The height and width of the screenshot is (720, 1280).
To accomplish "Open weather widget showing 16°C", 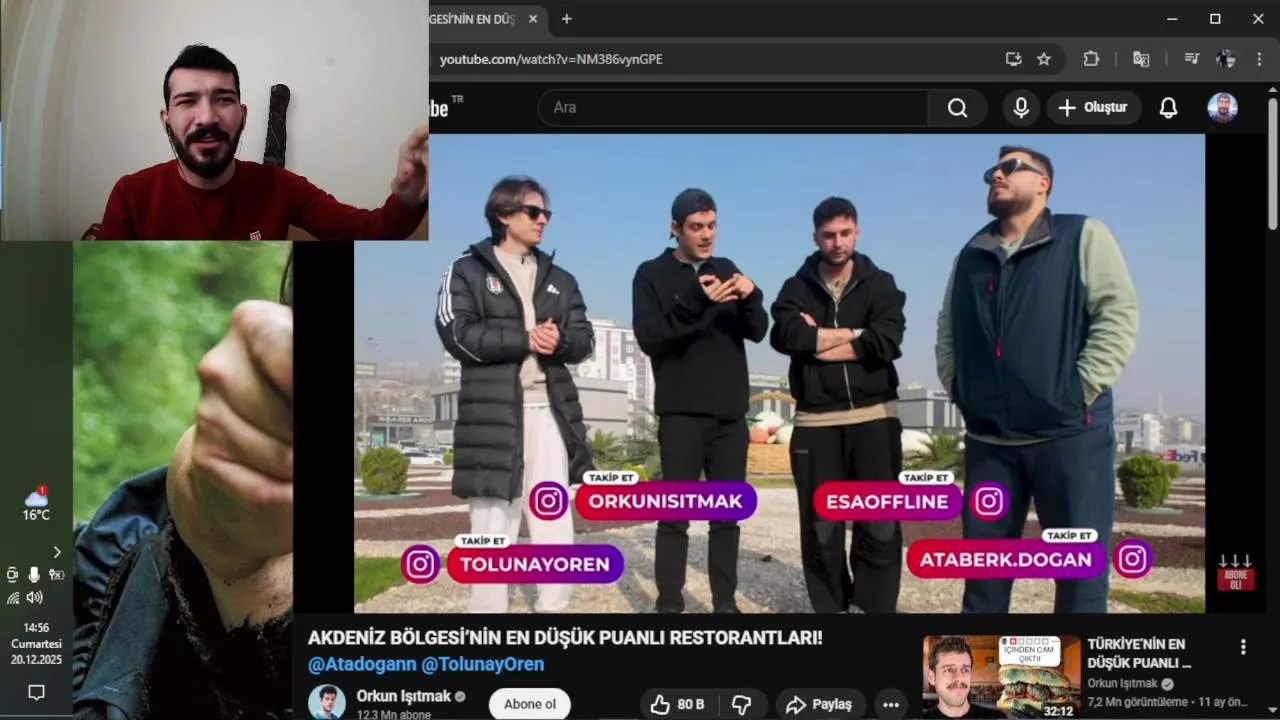I will [36, 505].
